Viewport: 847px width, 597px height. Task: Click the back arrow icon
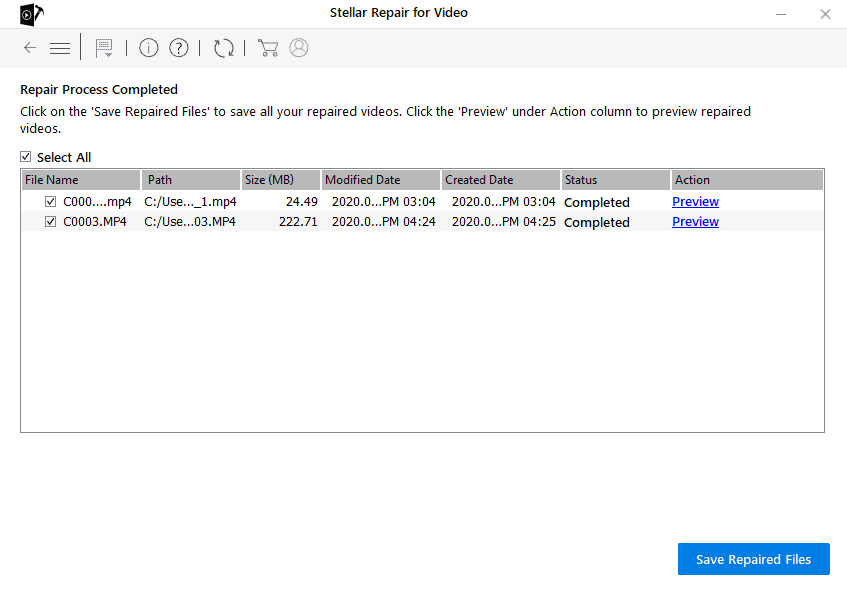30,48
